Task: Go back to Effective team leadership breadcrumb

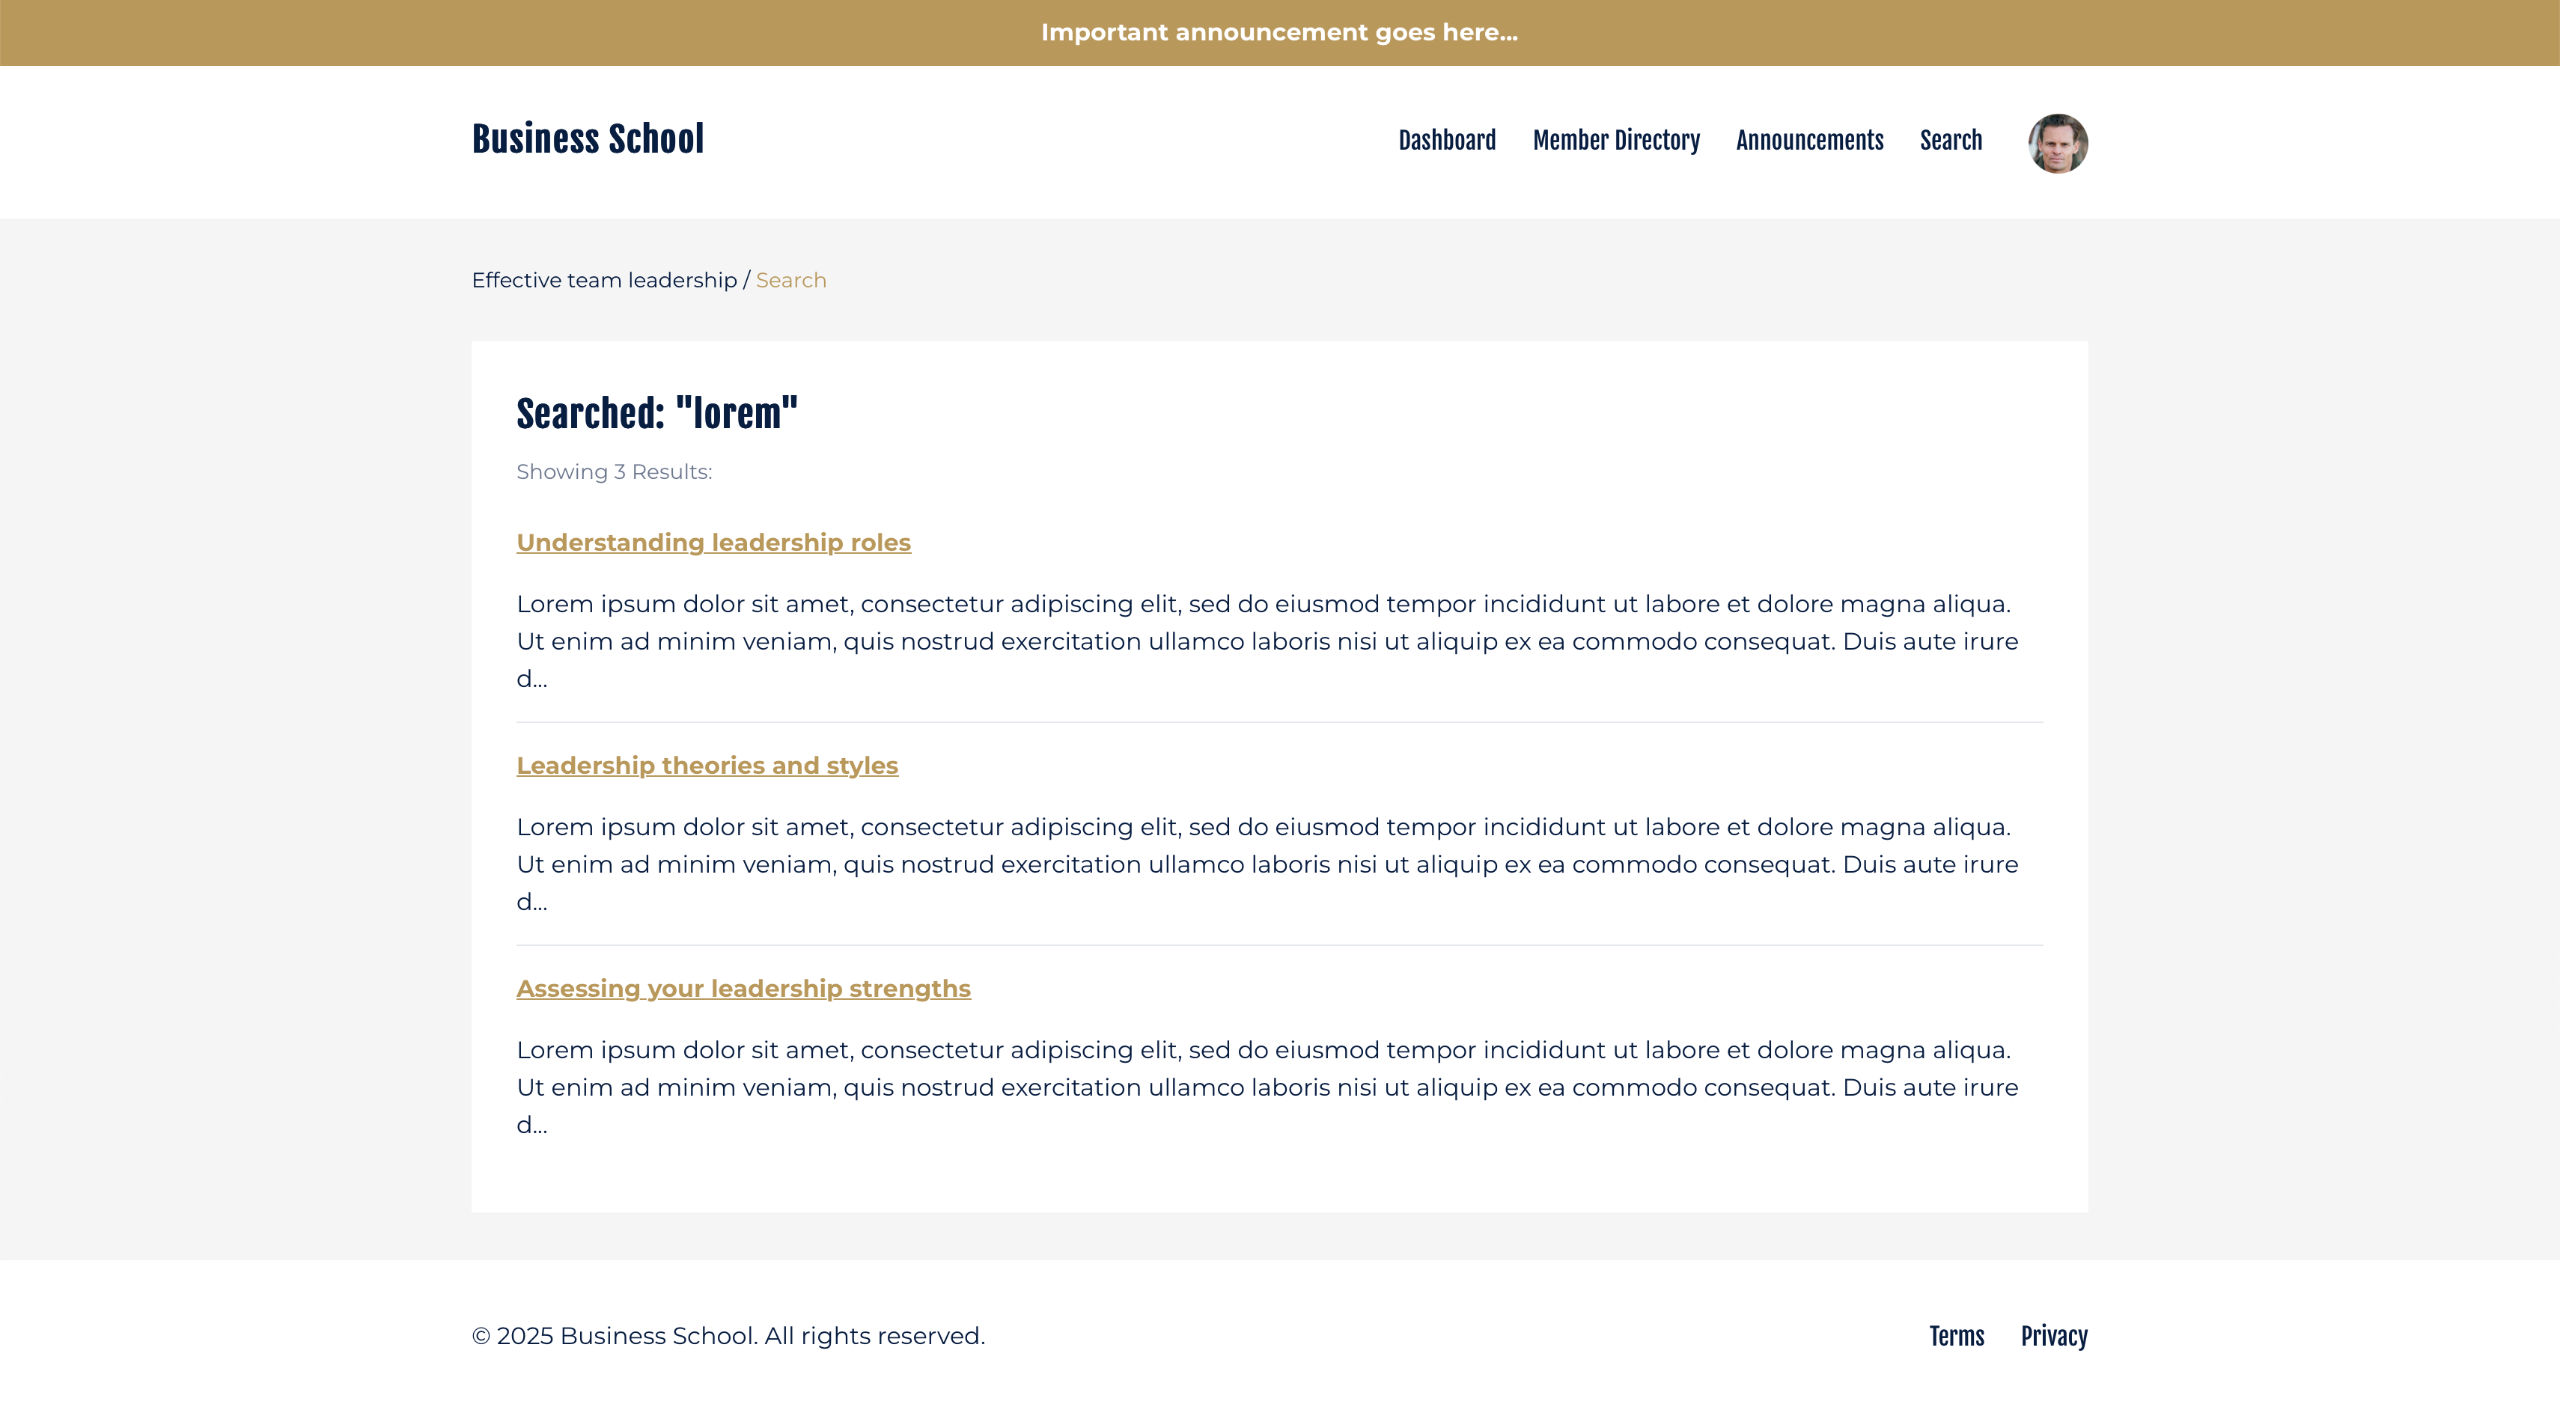Action: click(604, 280)
